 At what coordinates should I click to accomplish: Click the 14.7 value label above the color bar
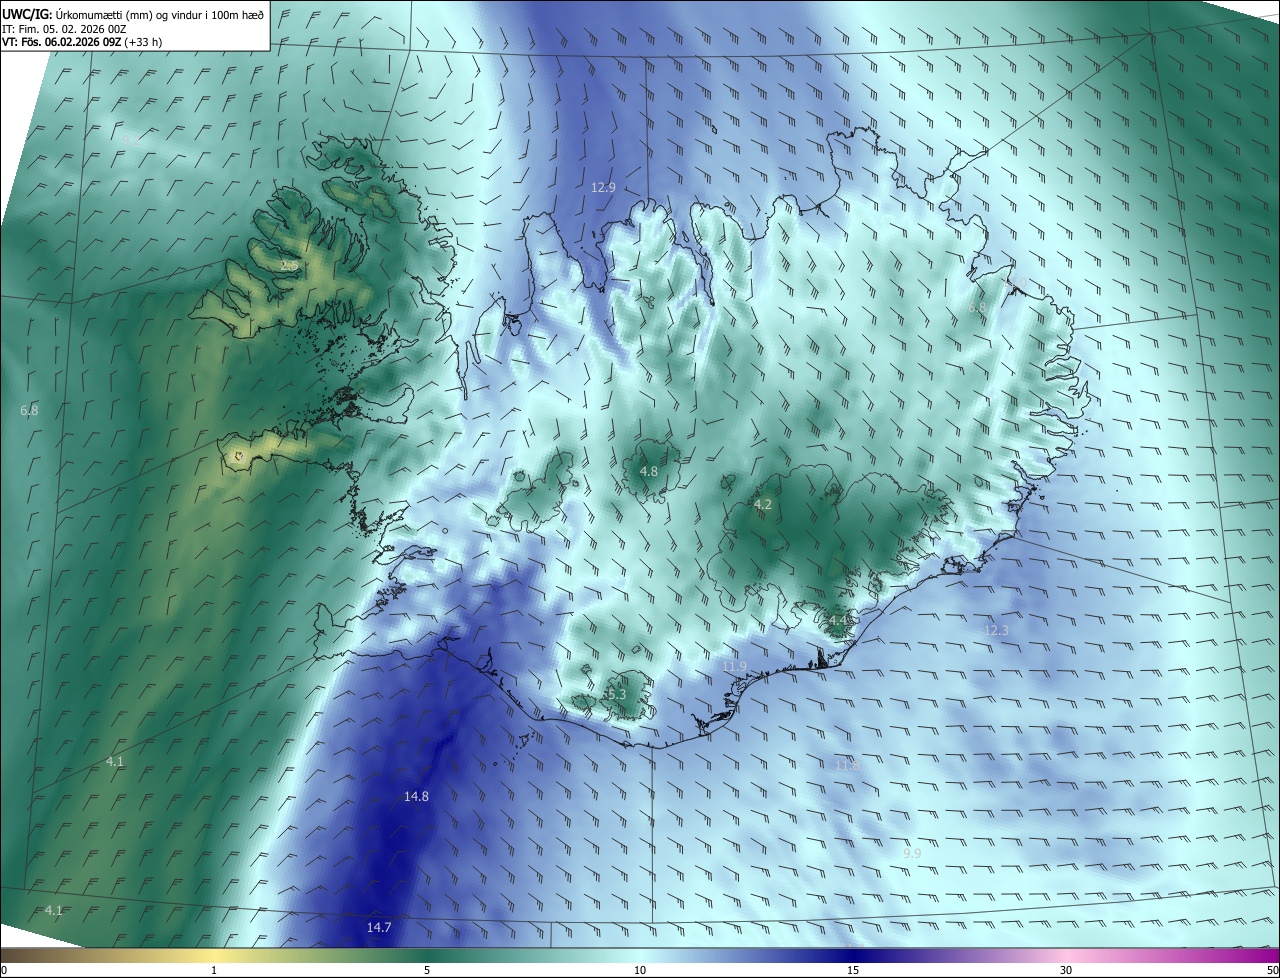point(379,927)
